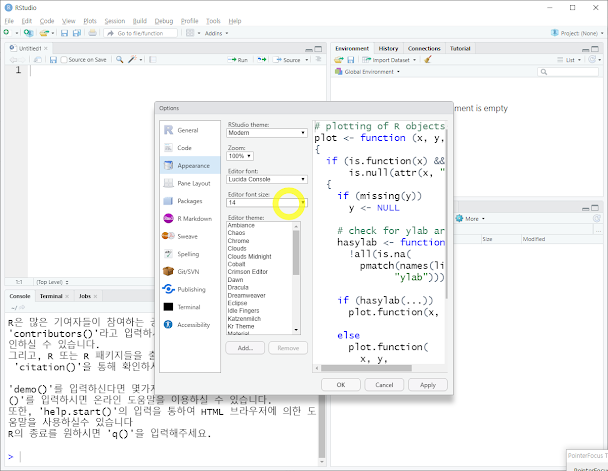Open Editor font size dropdown

(x=267, y=203)
